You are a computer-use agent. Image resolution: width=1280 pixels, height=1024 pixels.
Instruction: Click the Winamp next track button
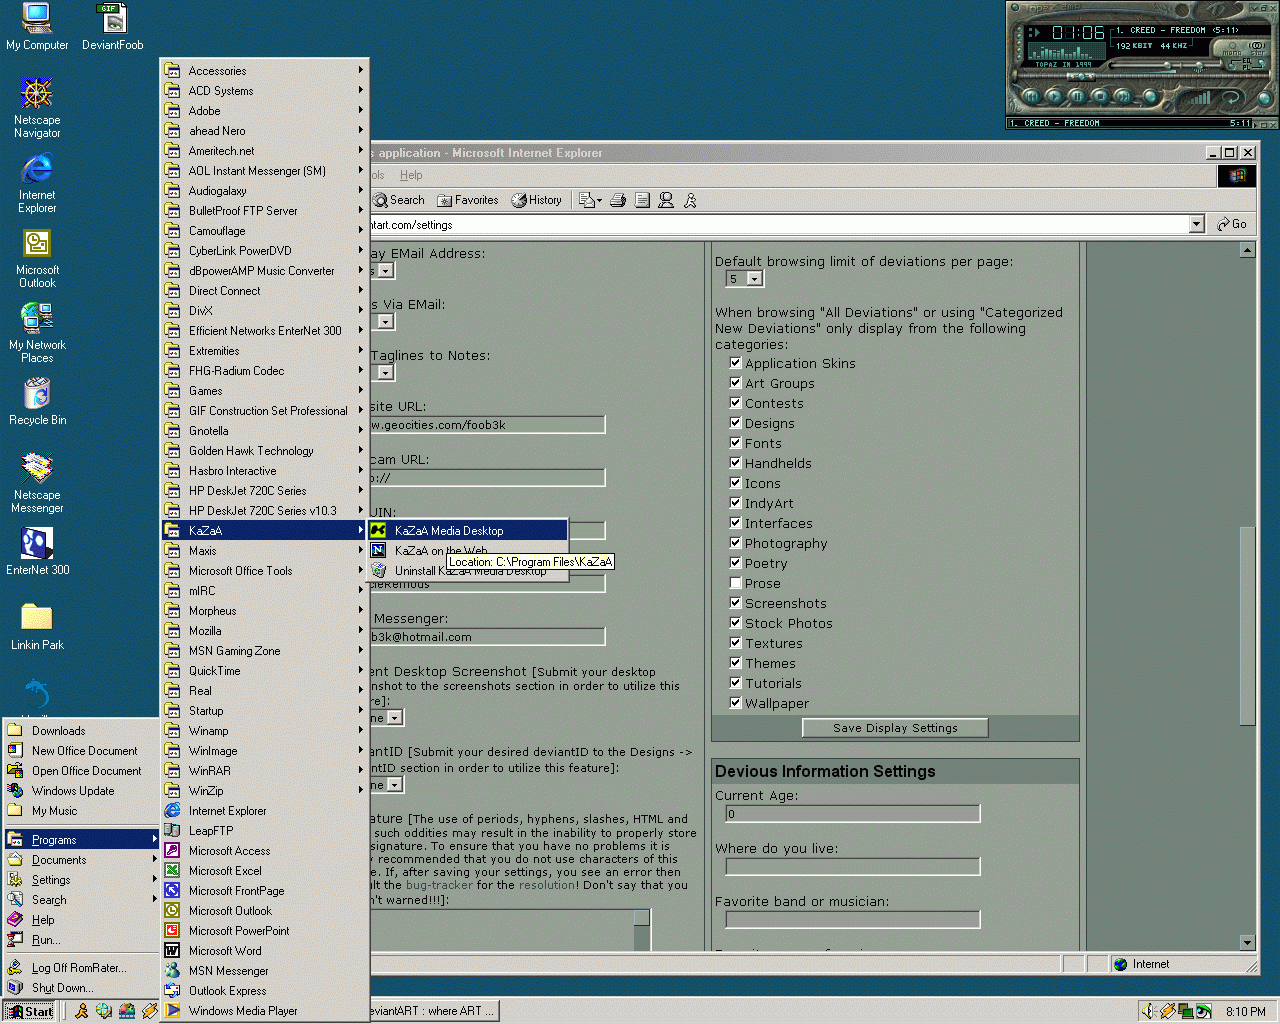coord(1124,97)
